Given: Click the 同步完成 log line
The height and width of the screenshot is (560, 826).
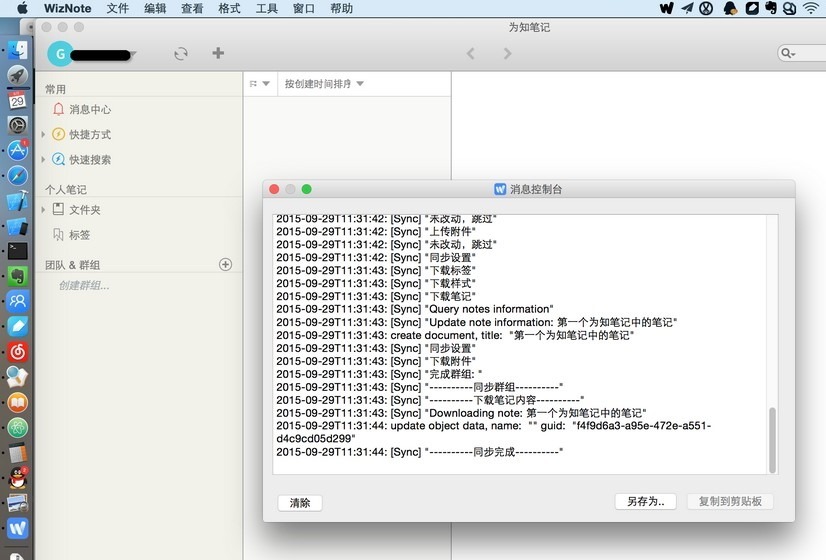Looking at the screenshot, I should tap(419, 452).
